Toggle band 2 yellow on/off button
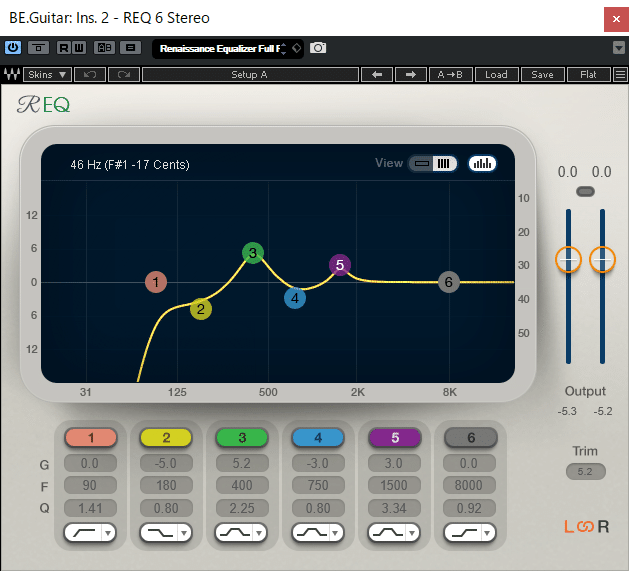Viewport: 629px width, 571px height. click(166, 437)
